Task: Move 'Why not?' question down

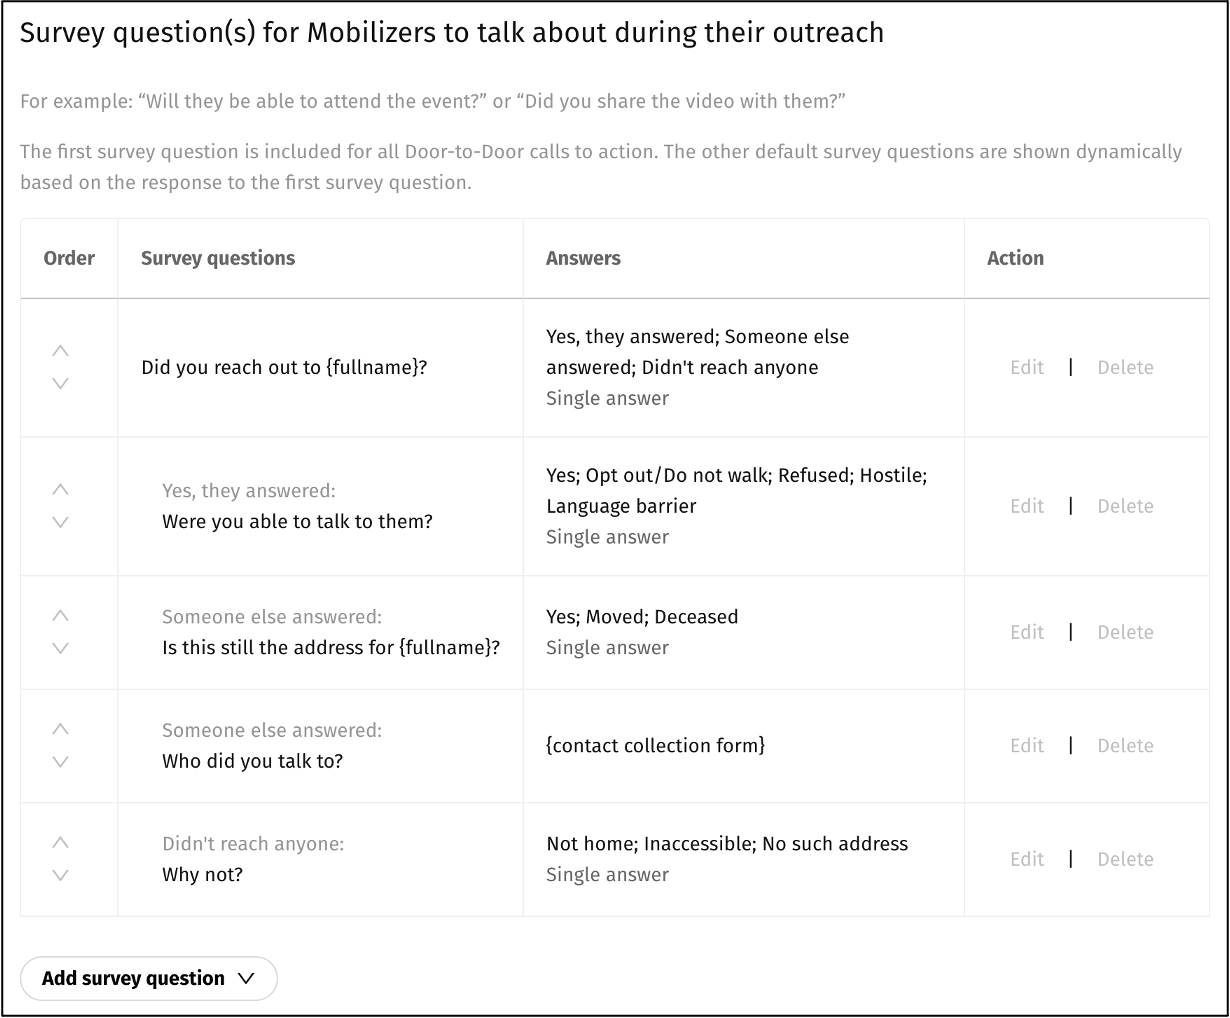Action: (60, 875)
